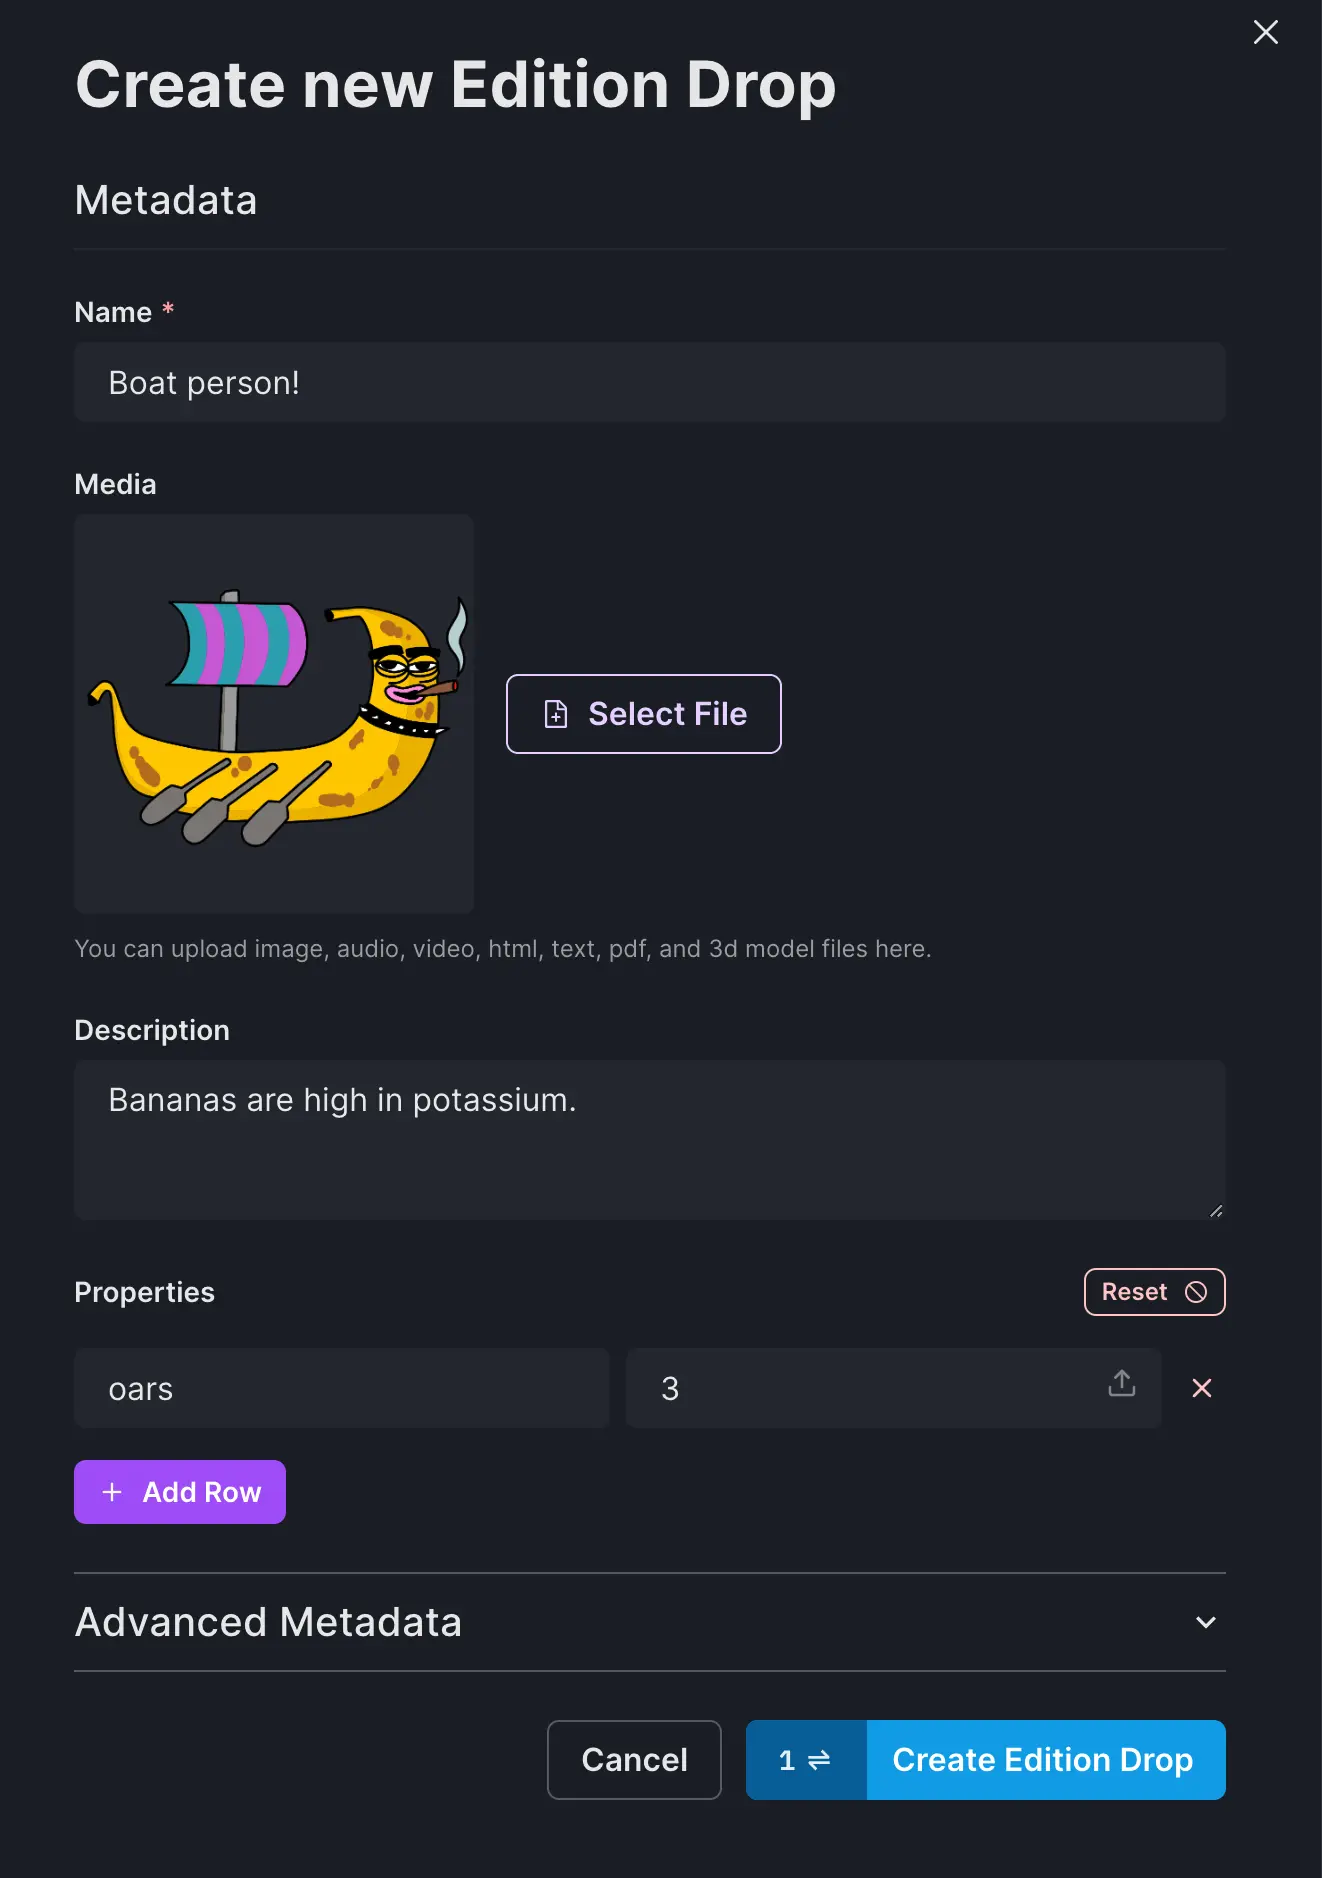Choose media with Select File button
The height and width of the screenshot is (1878, 1322).
644,714
